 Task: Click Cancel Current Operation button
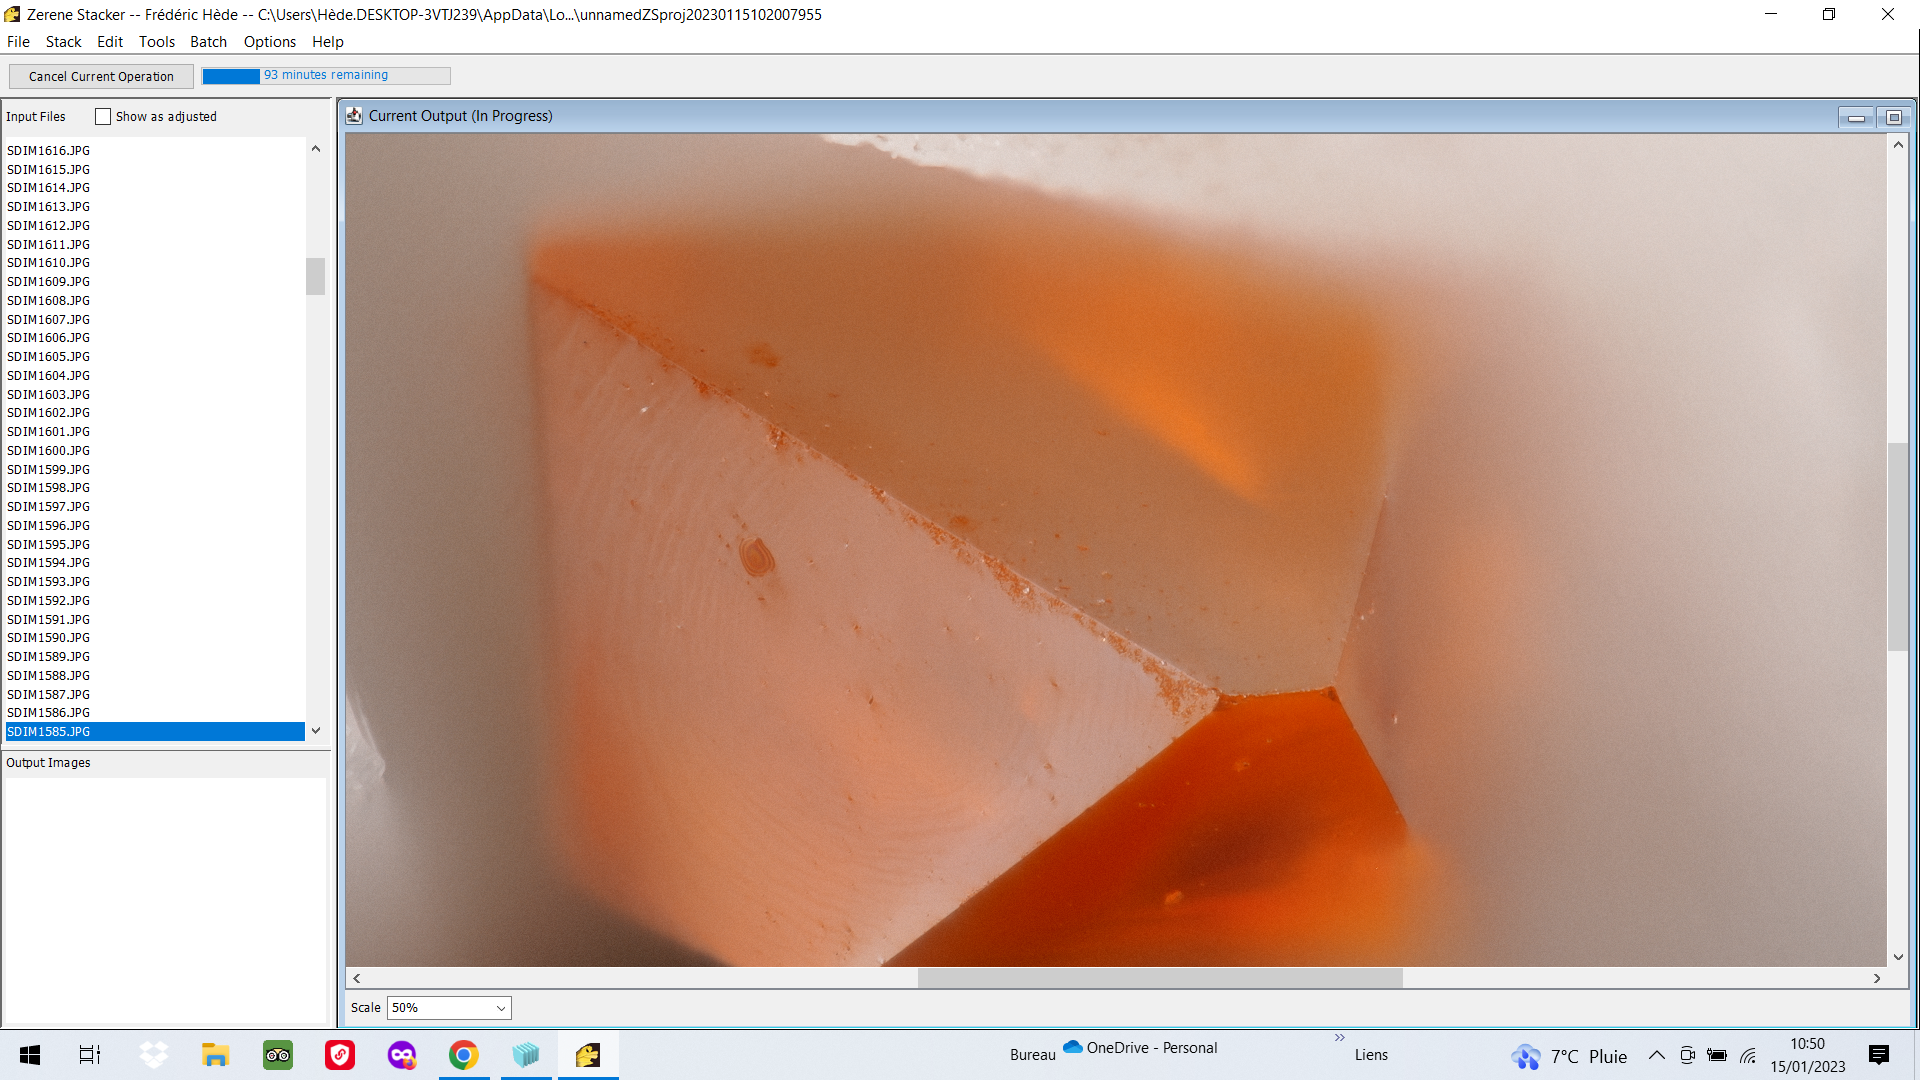[x=101, y=77]
